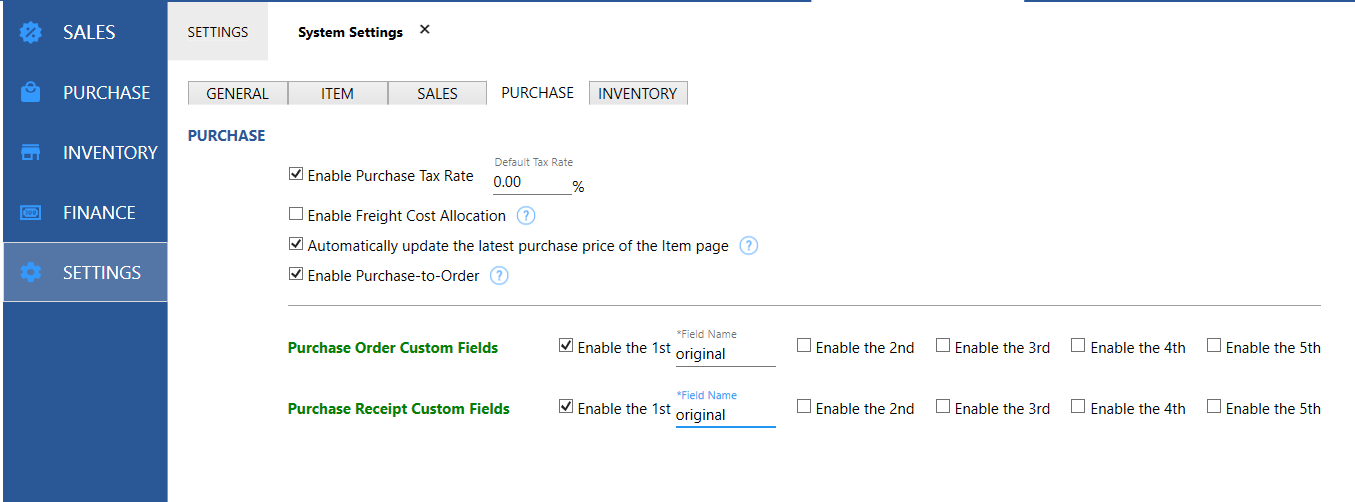This screenshot has height=502, width=1355.
Task: Enable the 2nd Purchase Order custom field
Action: (804, 346)
